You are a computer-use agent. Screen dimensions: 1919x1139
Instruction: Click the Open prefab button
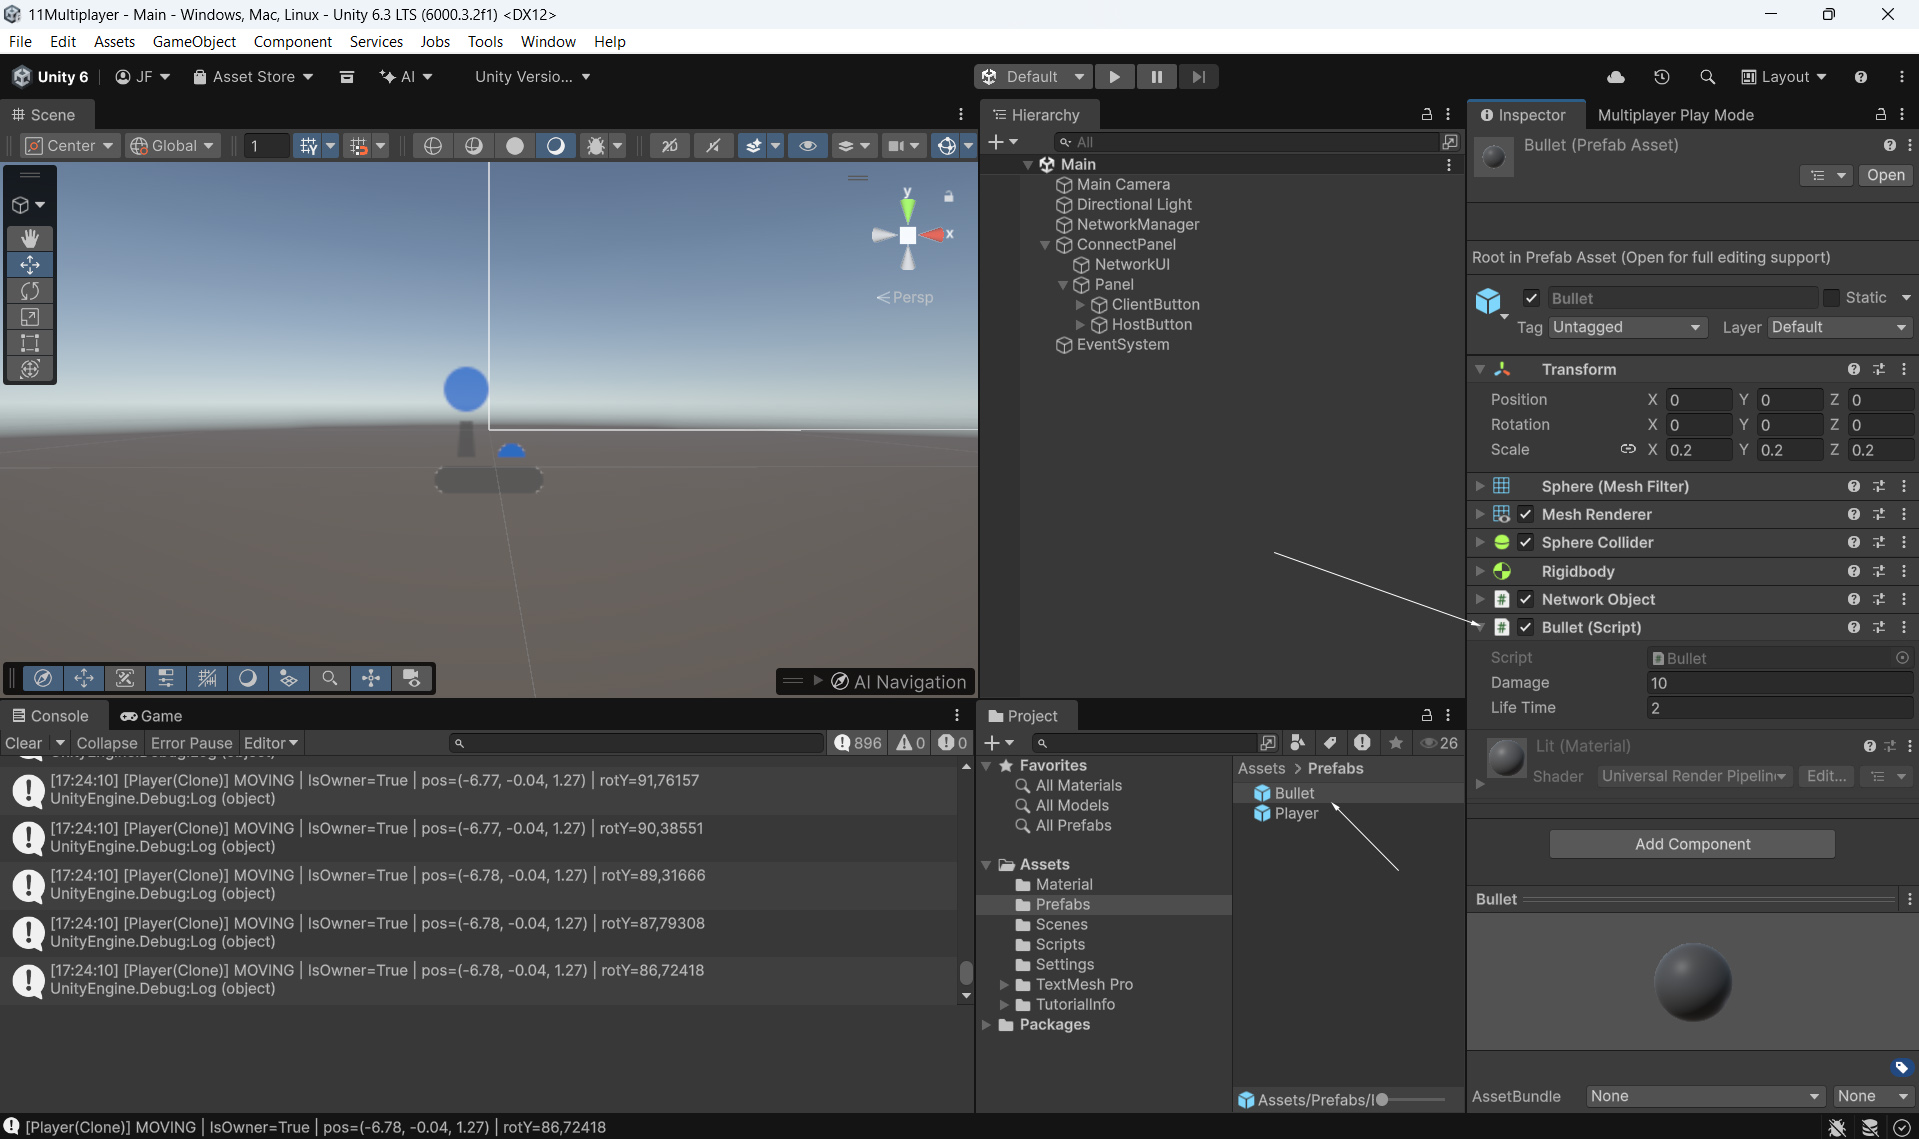[x=1885, y=175]
